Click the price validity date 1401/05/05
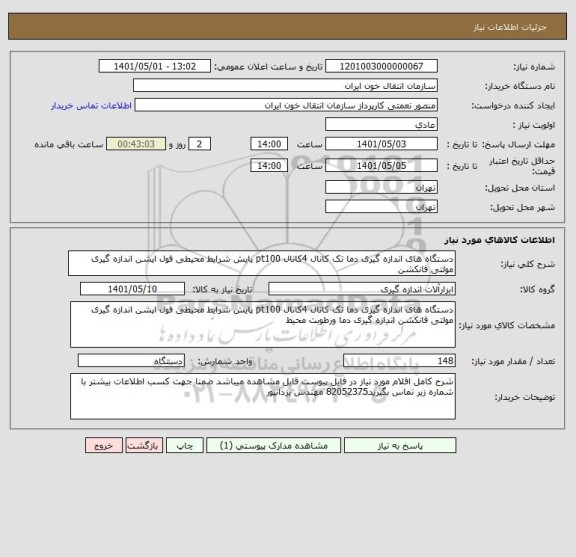Image resolution: width=576 pixels, height=557 pixels. (381, 165)
